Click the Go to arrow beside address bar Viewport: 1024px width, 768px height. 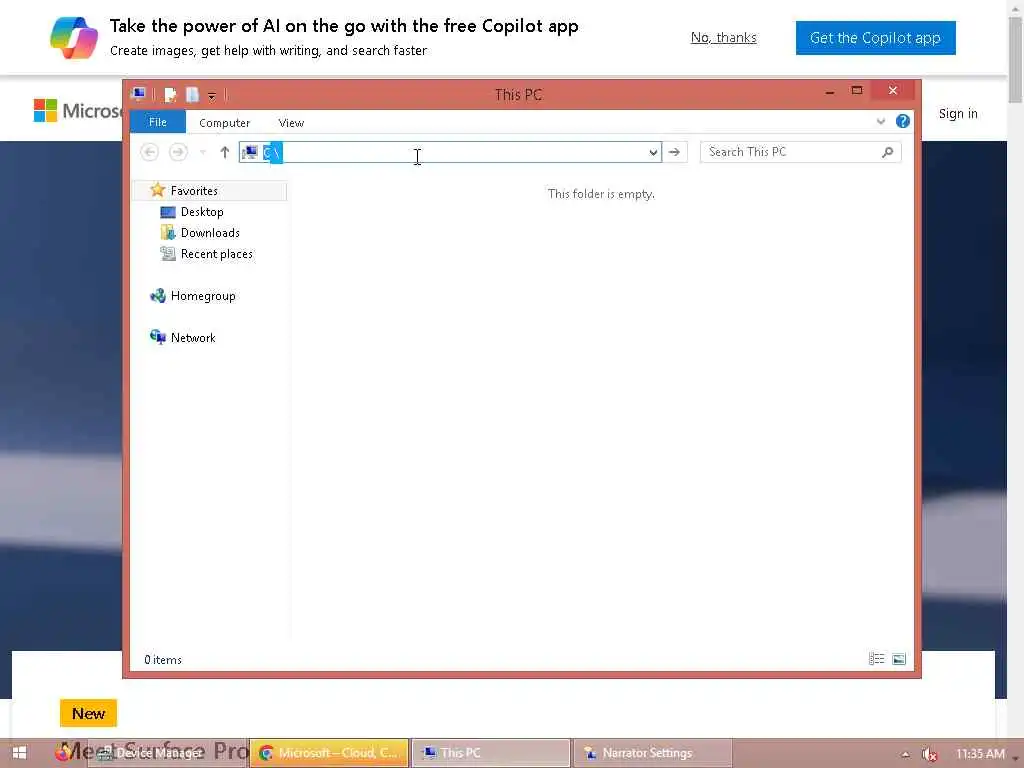(675, 152)
